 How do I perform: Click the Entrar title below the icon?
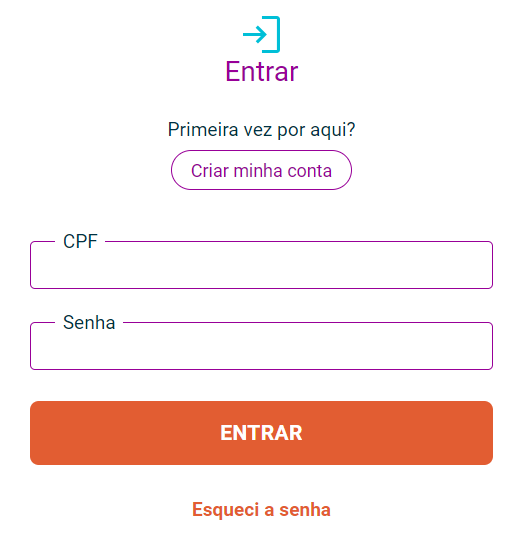[262, 71]
